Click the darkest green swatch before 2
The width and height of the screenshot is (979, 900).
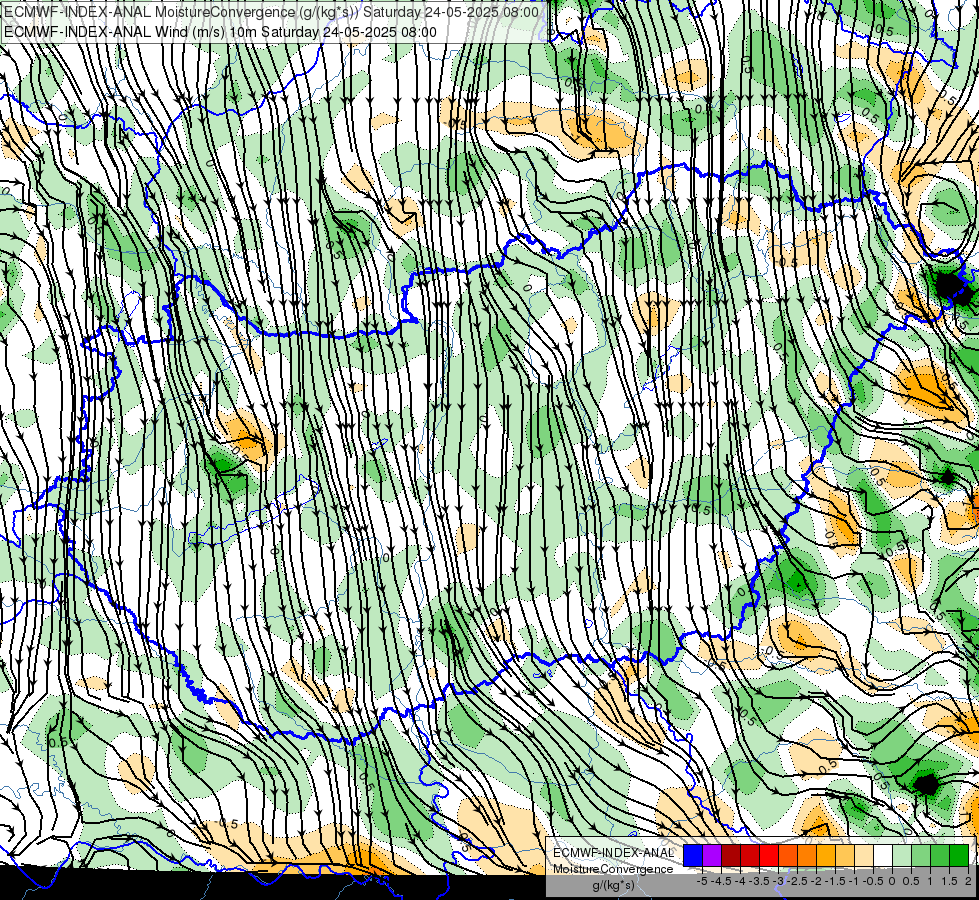959,855
